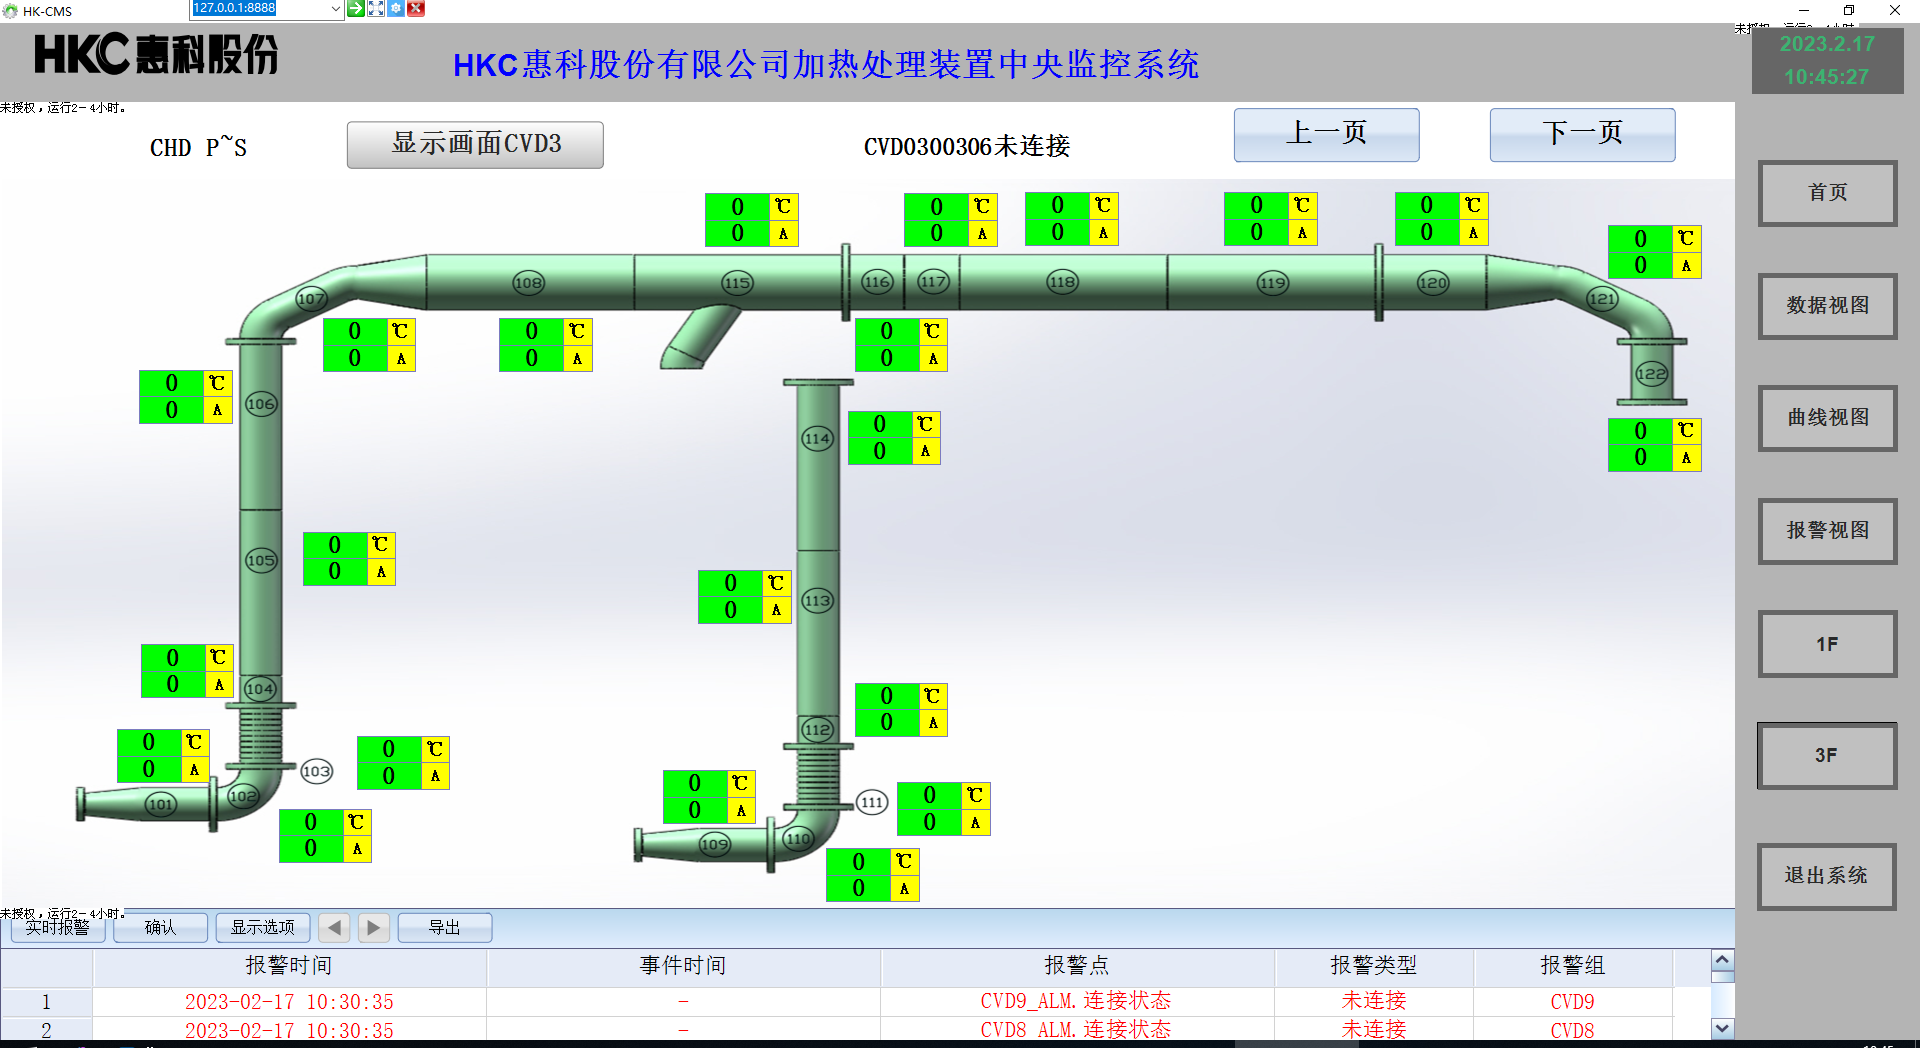This screenshot has width=1920, height=1048.
Task: Open the blue settings gear icon
Action: (396, 8)
